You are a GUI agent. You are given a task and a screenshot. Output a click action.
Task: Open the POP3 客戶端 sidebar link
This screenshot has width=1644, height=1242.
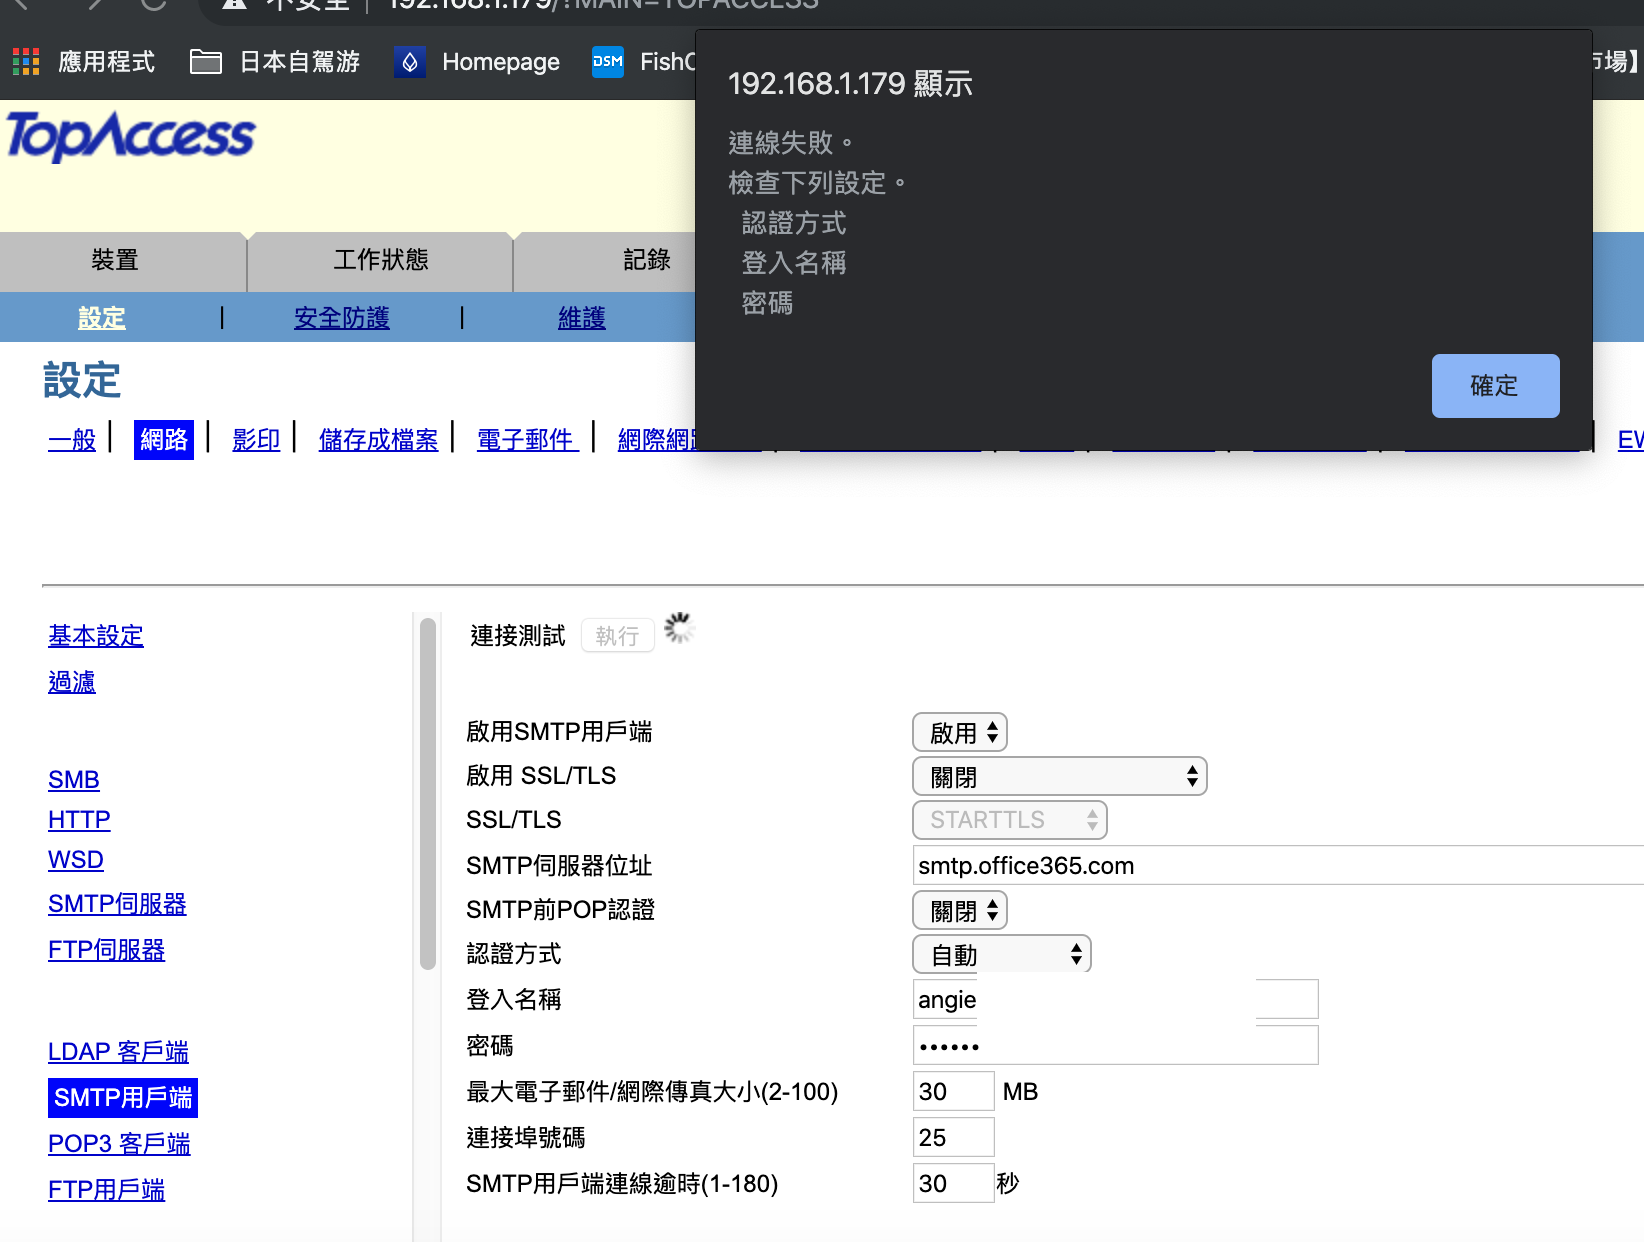pyautogui.click(x=119, y=1144)
